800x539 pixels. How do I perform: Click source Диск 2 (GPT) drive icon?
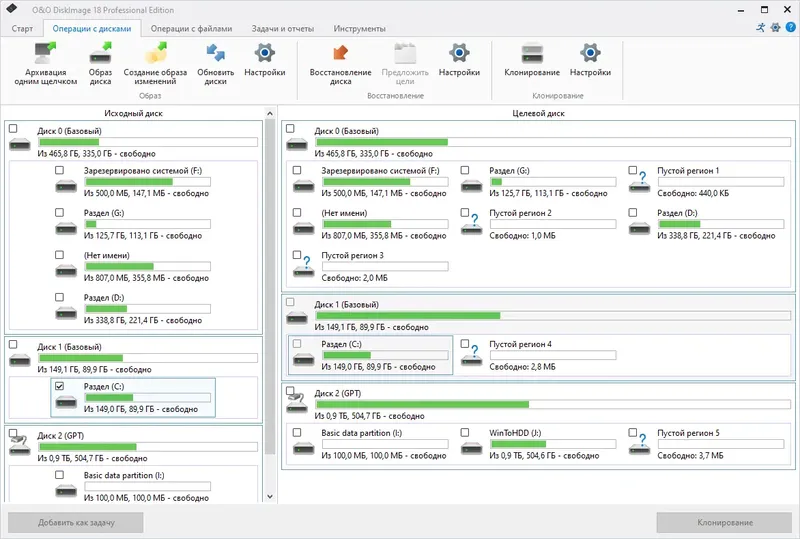coord(19,445)
